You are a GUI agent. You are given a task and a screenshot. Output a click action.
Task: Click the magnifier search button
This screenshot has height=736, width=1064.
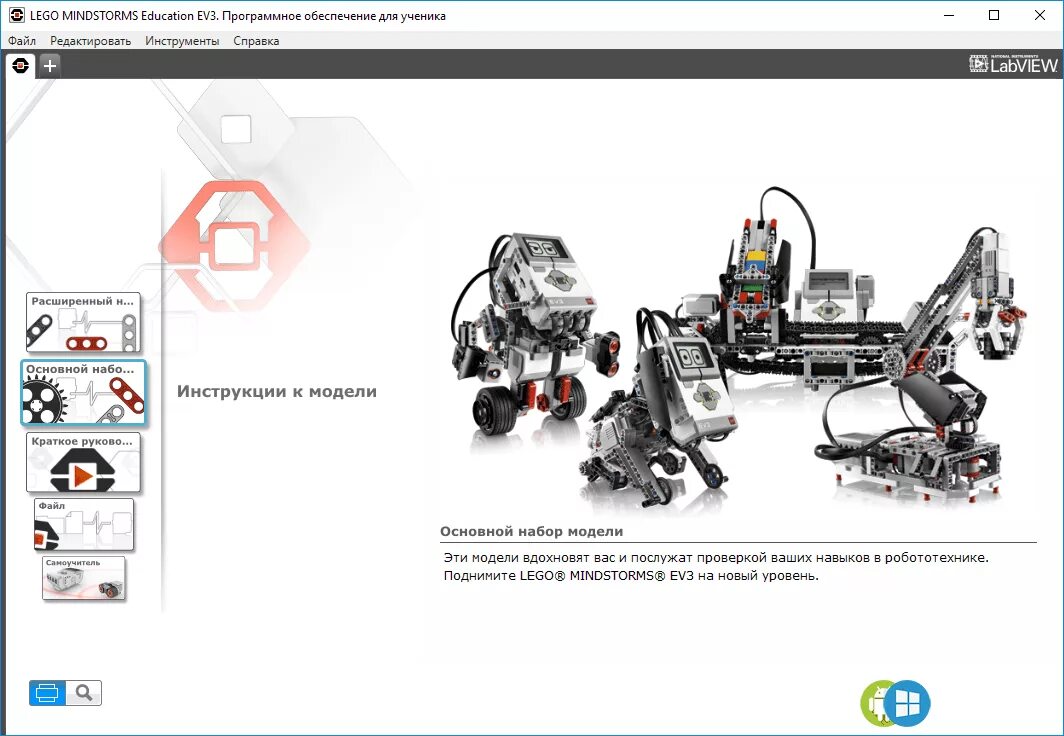coord(84,693)
